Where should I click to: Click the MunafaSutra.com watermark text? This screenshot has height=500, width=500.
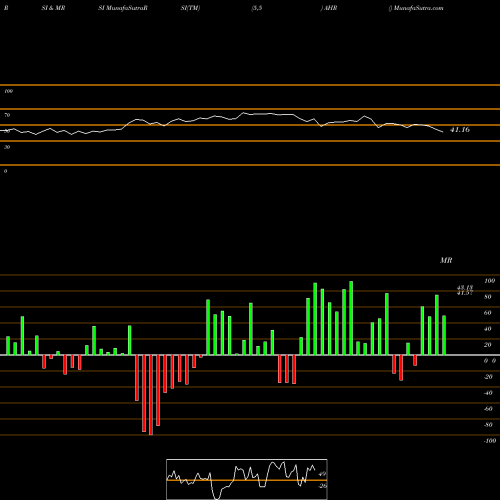(418, 8)
